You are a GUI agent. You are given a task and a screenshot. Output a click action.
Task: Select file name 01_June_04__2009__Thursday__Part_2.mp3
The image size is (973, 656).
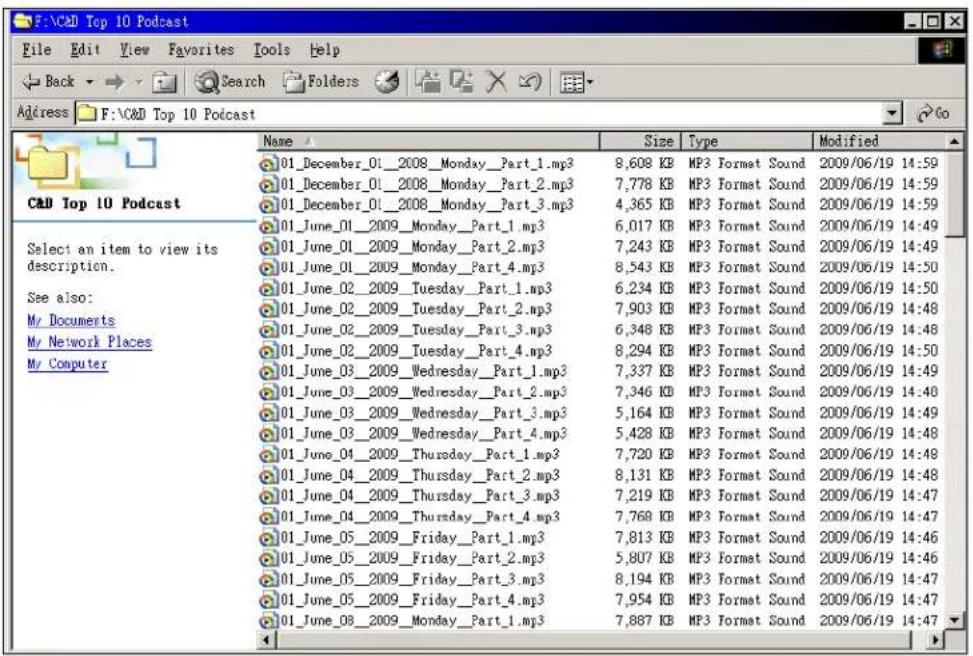420,475
